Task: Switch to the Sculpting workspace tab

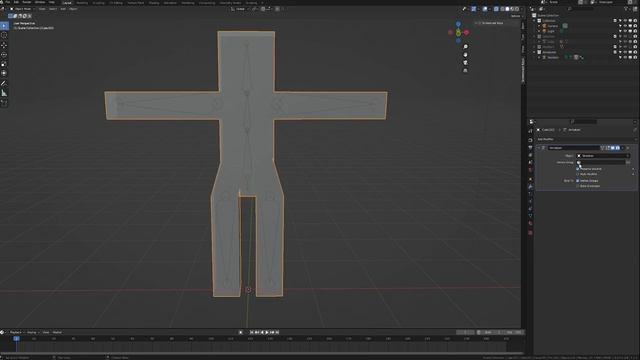Action: [x=98, y=2]
